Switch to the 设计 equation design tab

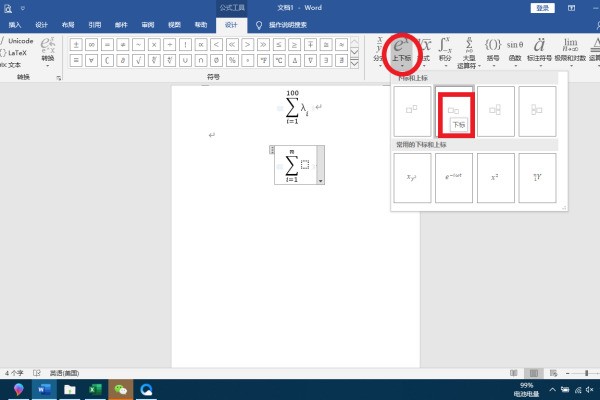point(231,21)
